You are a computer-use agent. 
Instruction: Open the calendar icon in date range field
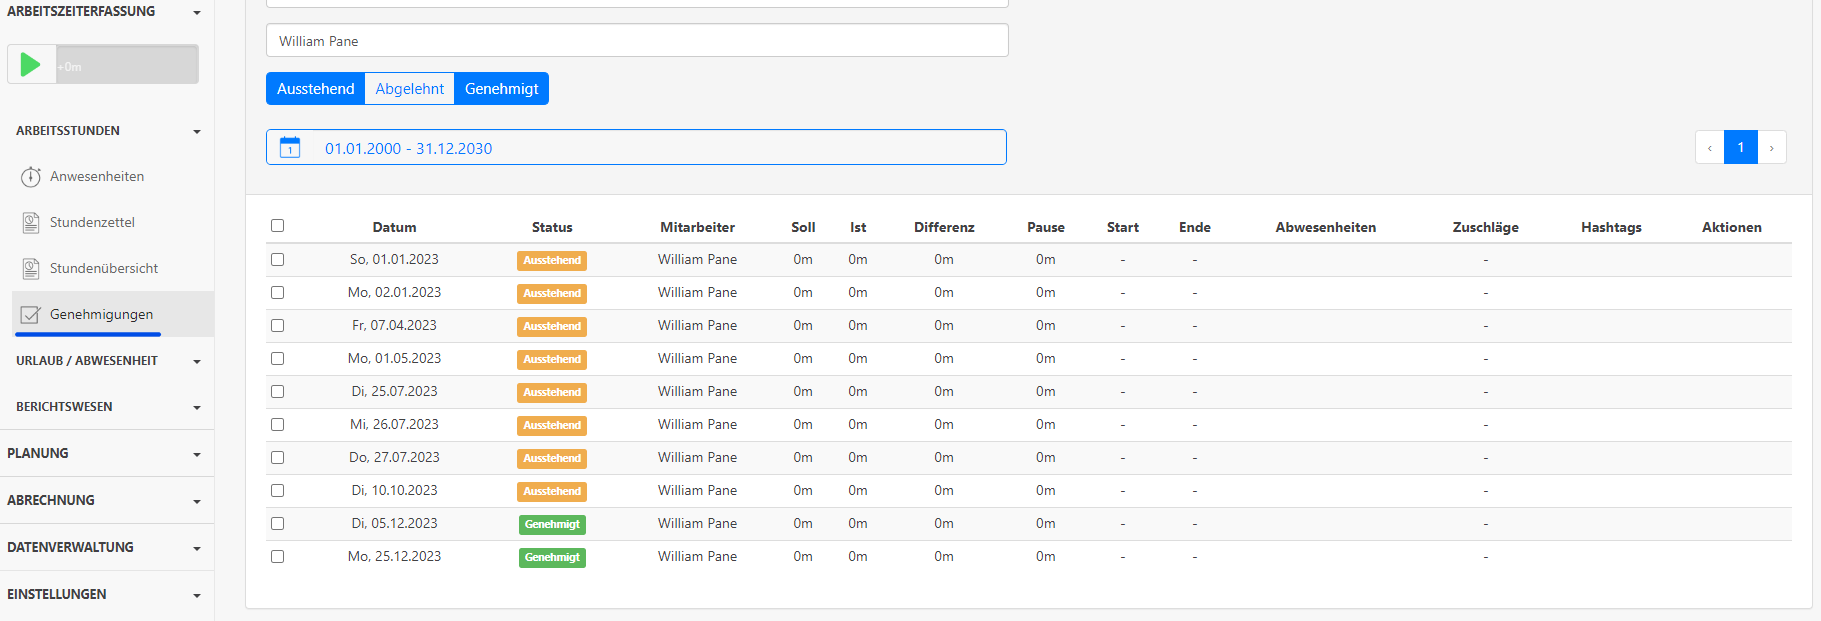[290, 148]
